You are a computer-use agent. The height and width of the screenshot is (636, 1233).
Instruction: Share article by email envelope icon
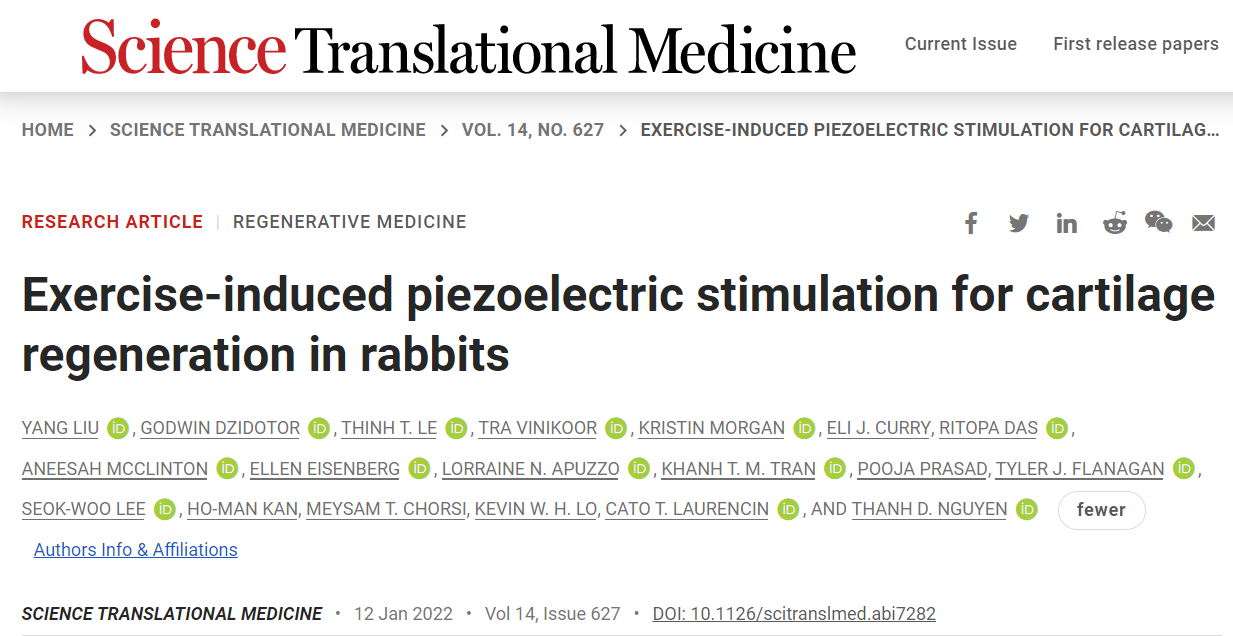pyautogui.click(x=1203, y=223)
